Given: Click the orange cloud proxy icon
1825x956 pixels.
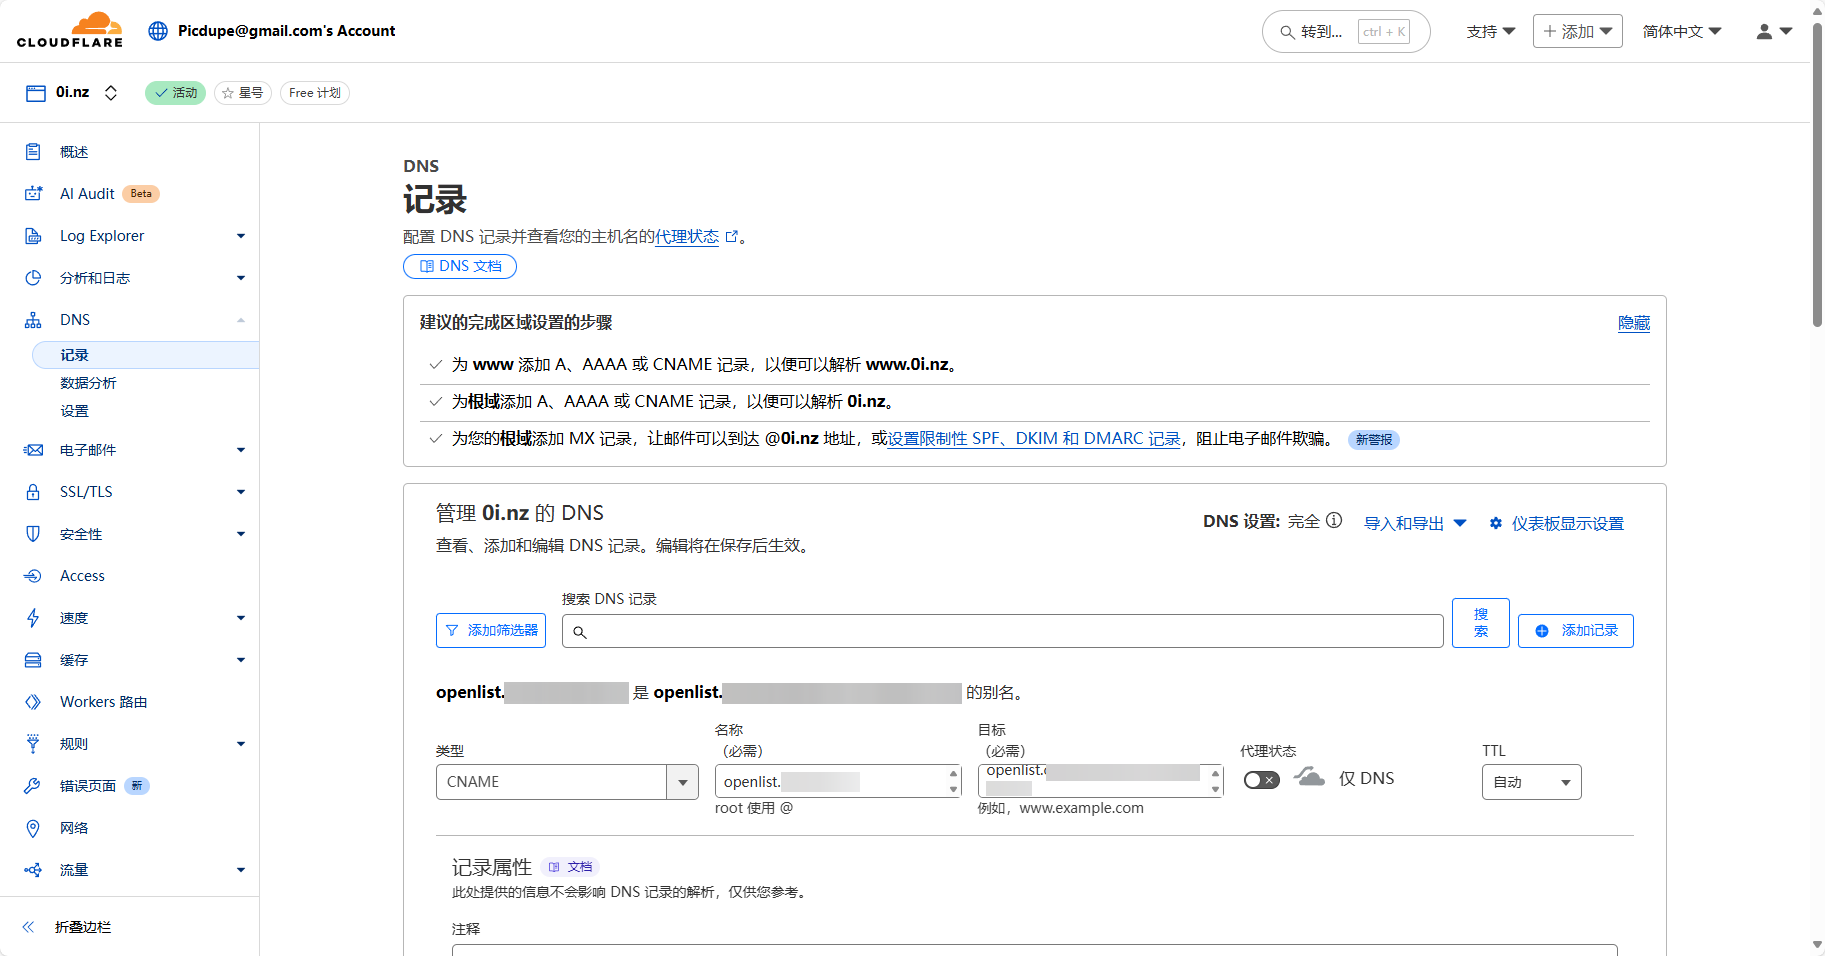Looking at the screenshot, I should tap(1309, 777).
